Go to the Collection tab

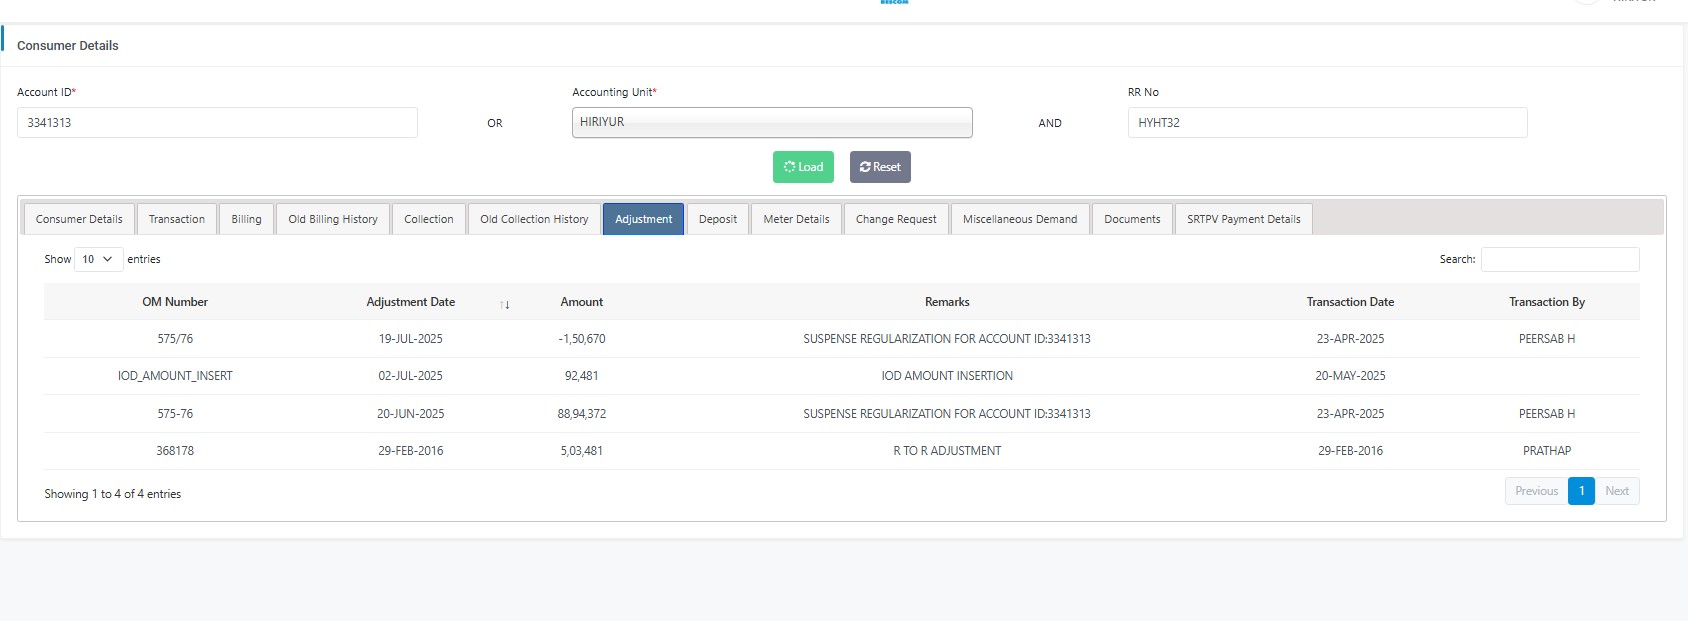point(428,219)
